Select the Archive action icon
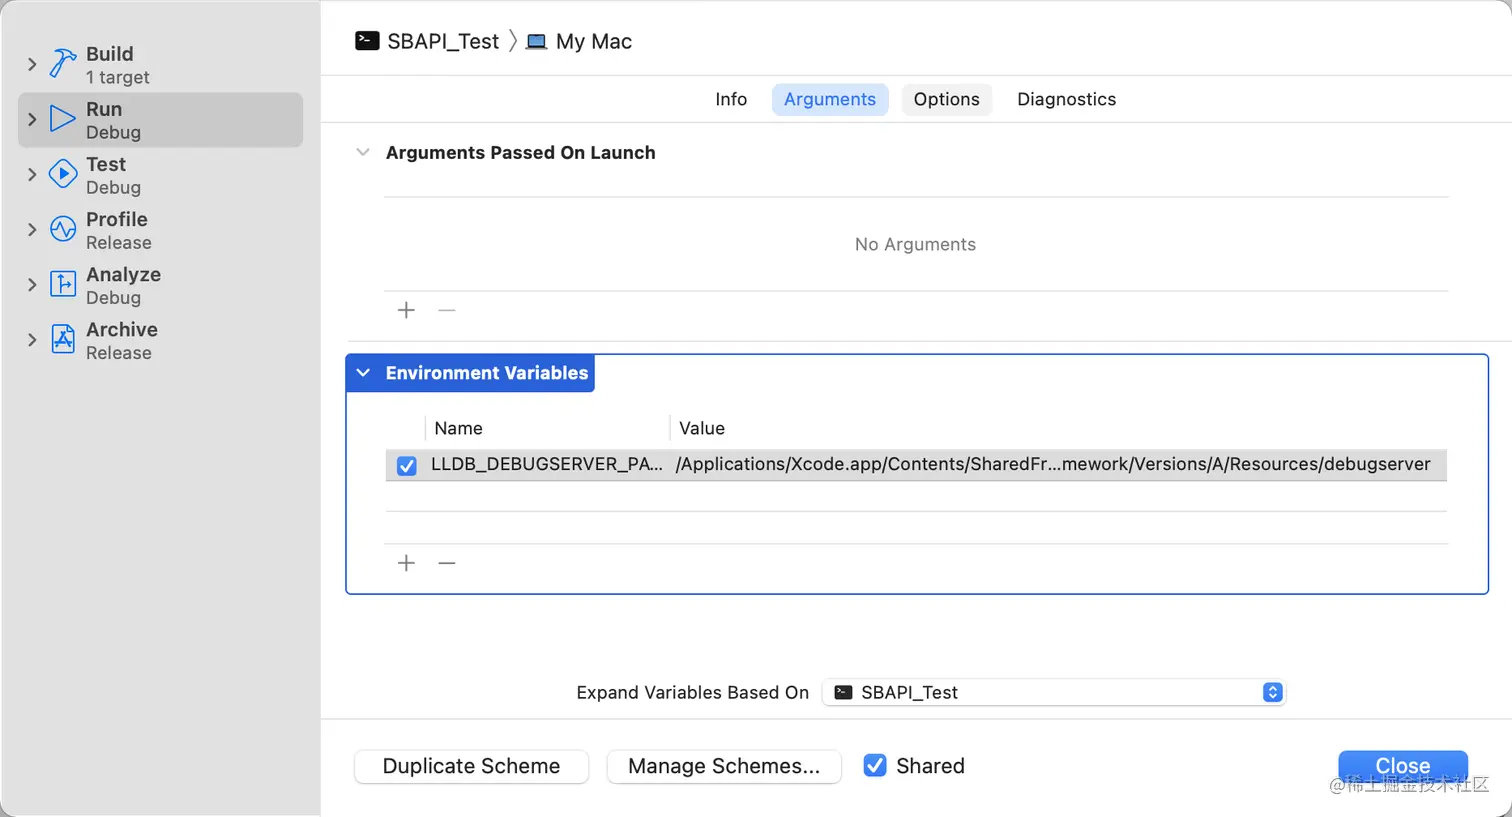This screenshot has width=1512, height=817. (63, 339)
